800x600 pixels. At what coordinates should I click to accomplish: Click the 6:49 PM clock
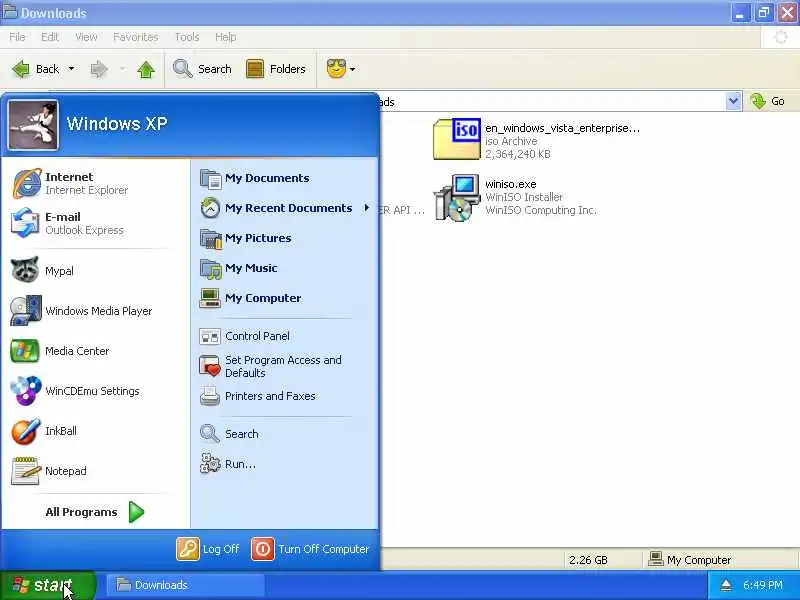(x=763, y=585)
